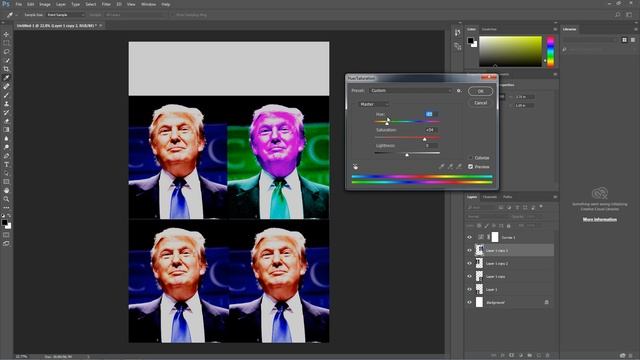Select the Healing Brush tool
The width and height of the screenshot is (640, 360).
click(x=6, y=87)
